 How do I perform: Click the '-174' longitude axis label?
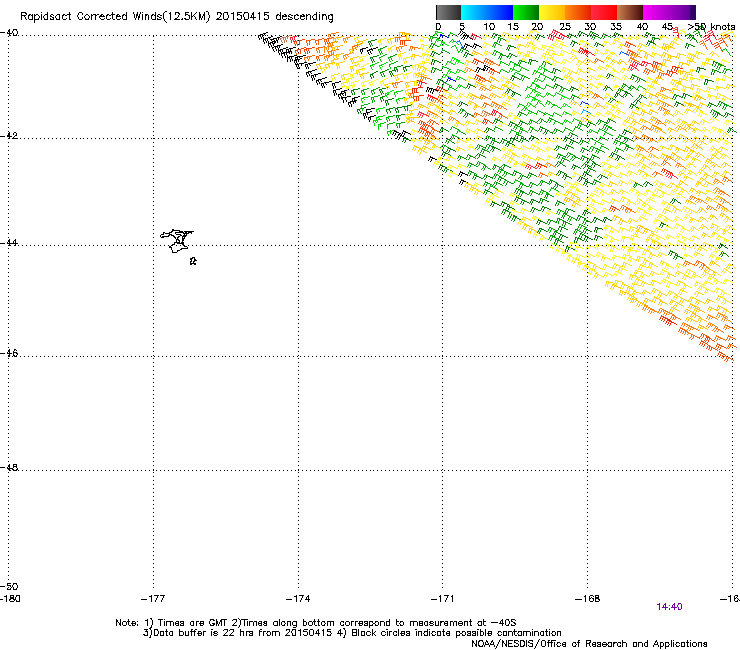[x=298, y=599]
